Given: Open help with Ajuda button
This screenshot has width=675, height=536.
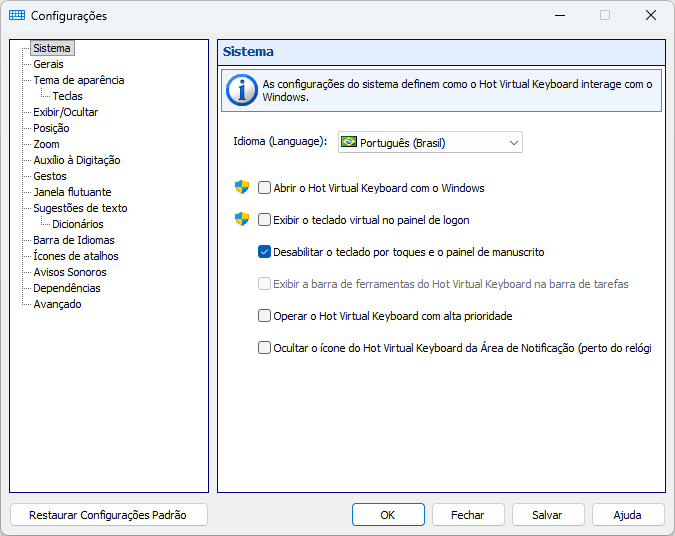Looking at the screenshot, I should (628, 515).
